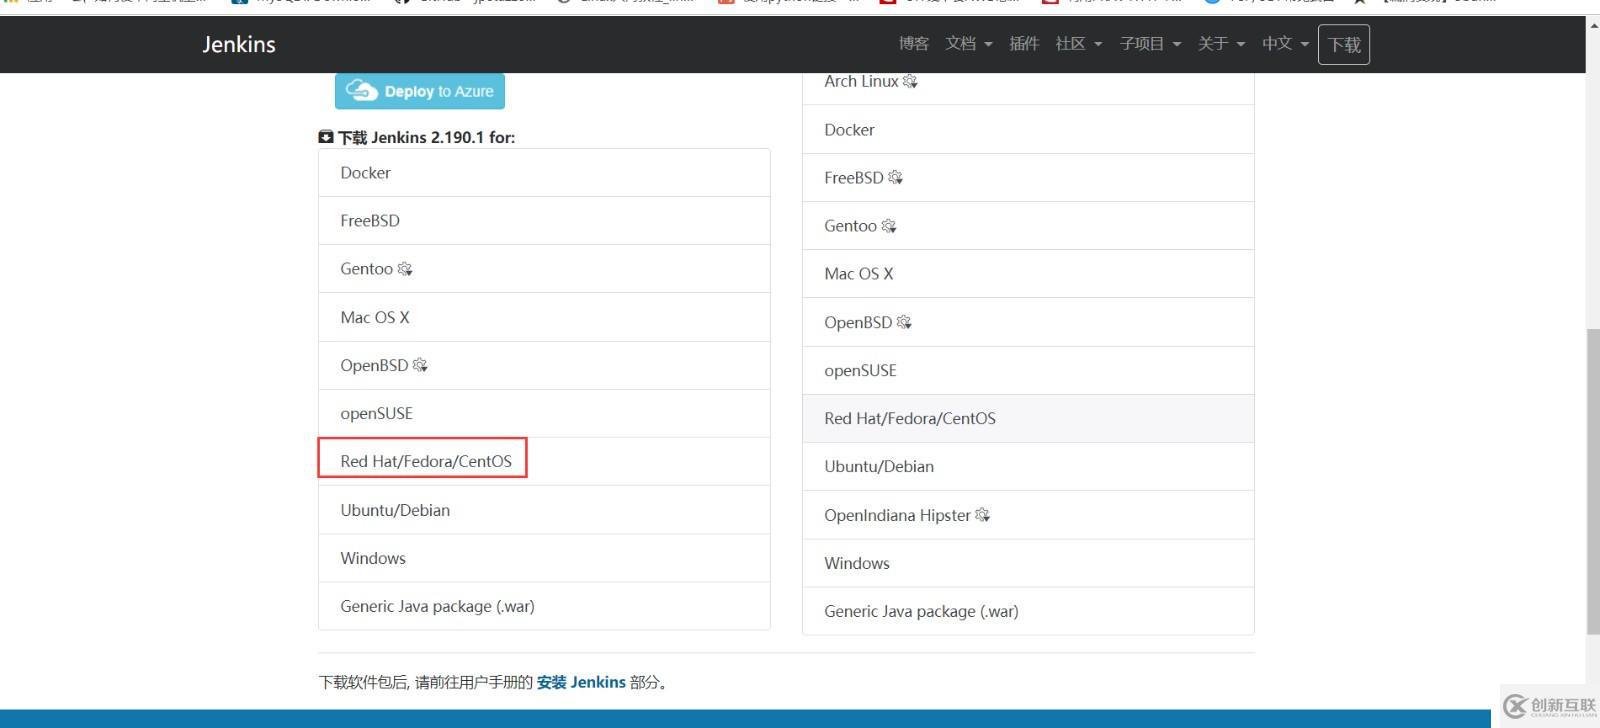Choose Generic Java package (.war) in right list
This screenshot has height=728, width=1600.
point(1028,611)
